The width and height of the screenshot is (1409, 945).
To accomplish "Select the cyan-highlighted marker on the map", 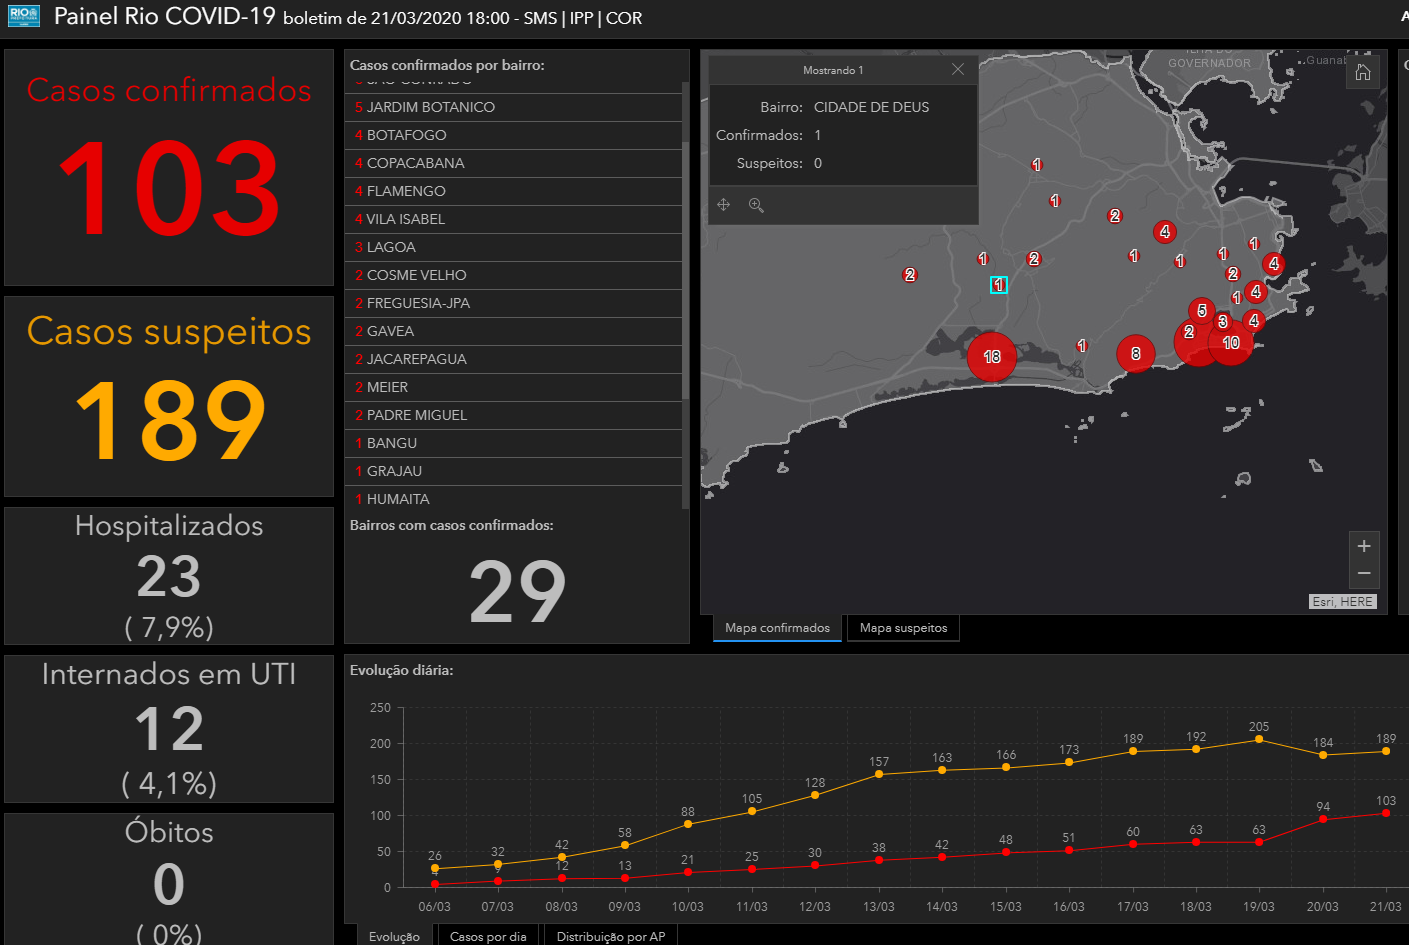I will tap(998, 285).
